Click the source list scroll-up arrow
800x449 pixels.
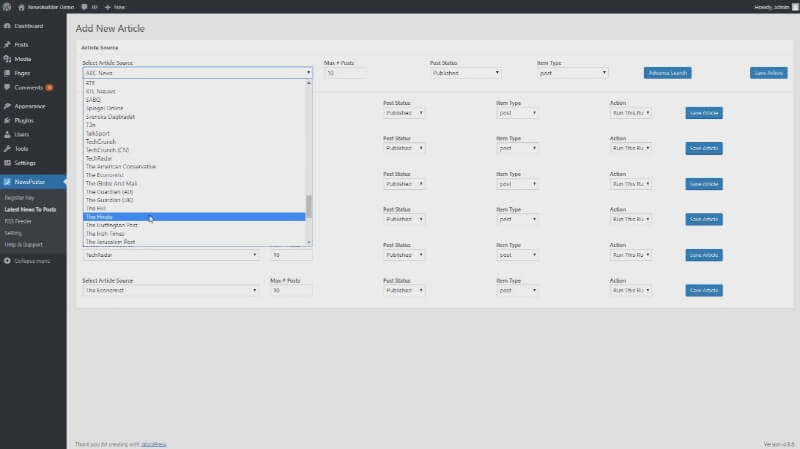pyautogui.click(x=309, y=83)
